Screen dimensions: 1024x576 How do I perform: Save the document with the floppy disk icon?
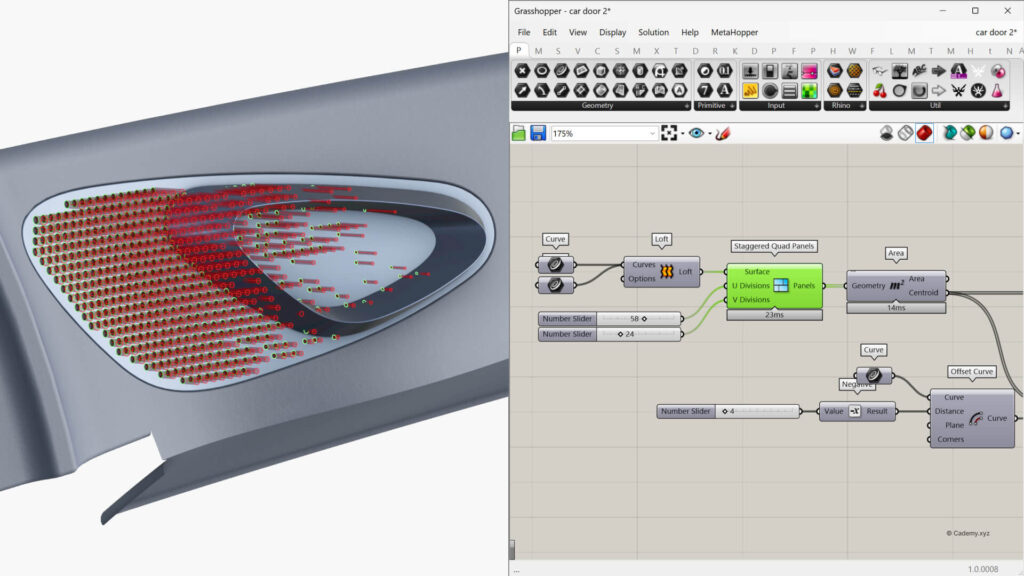point(538,133)
